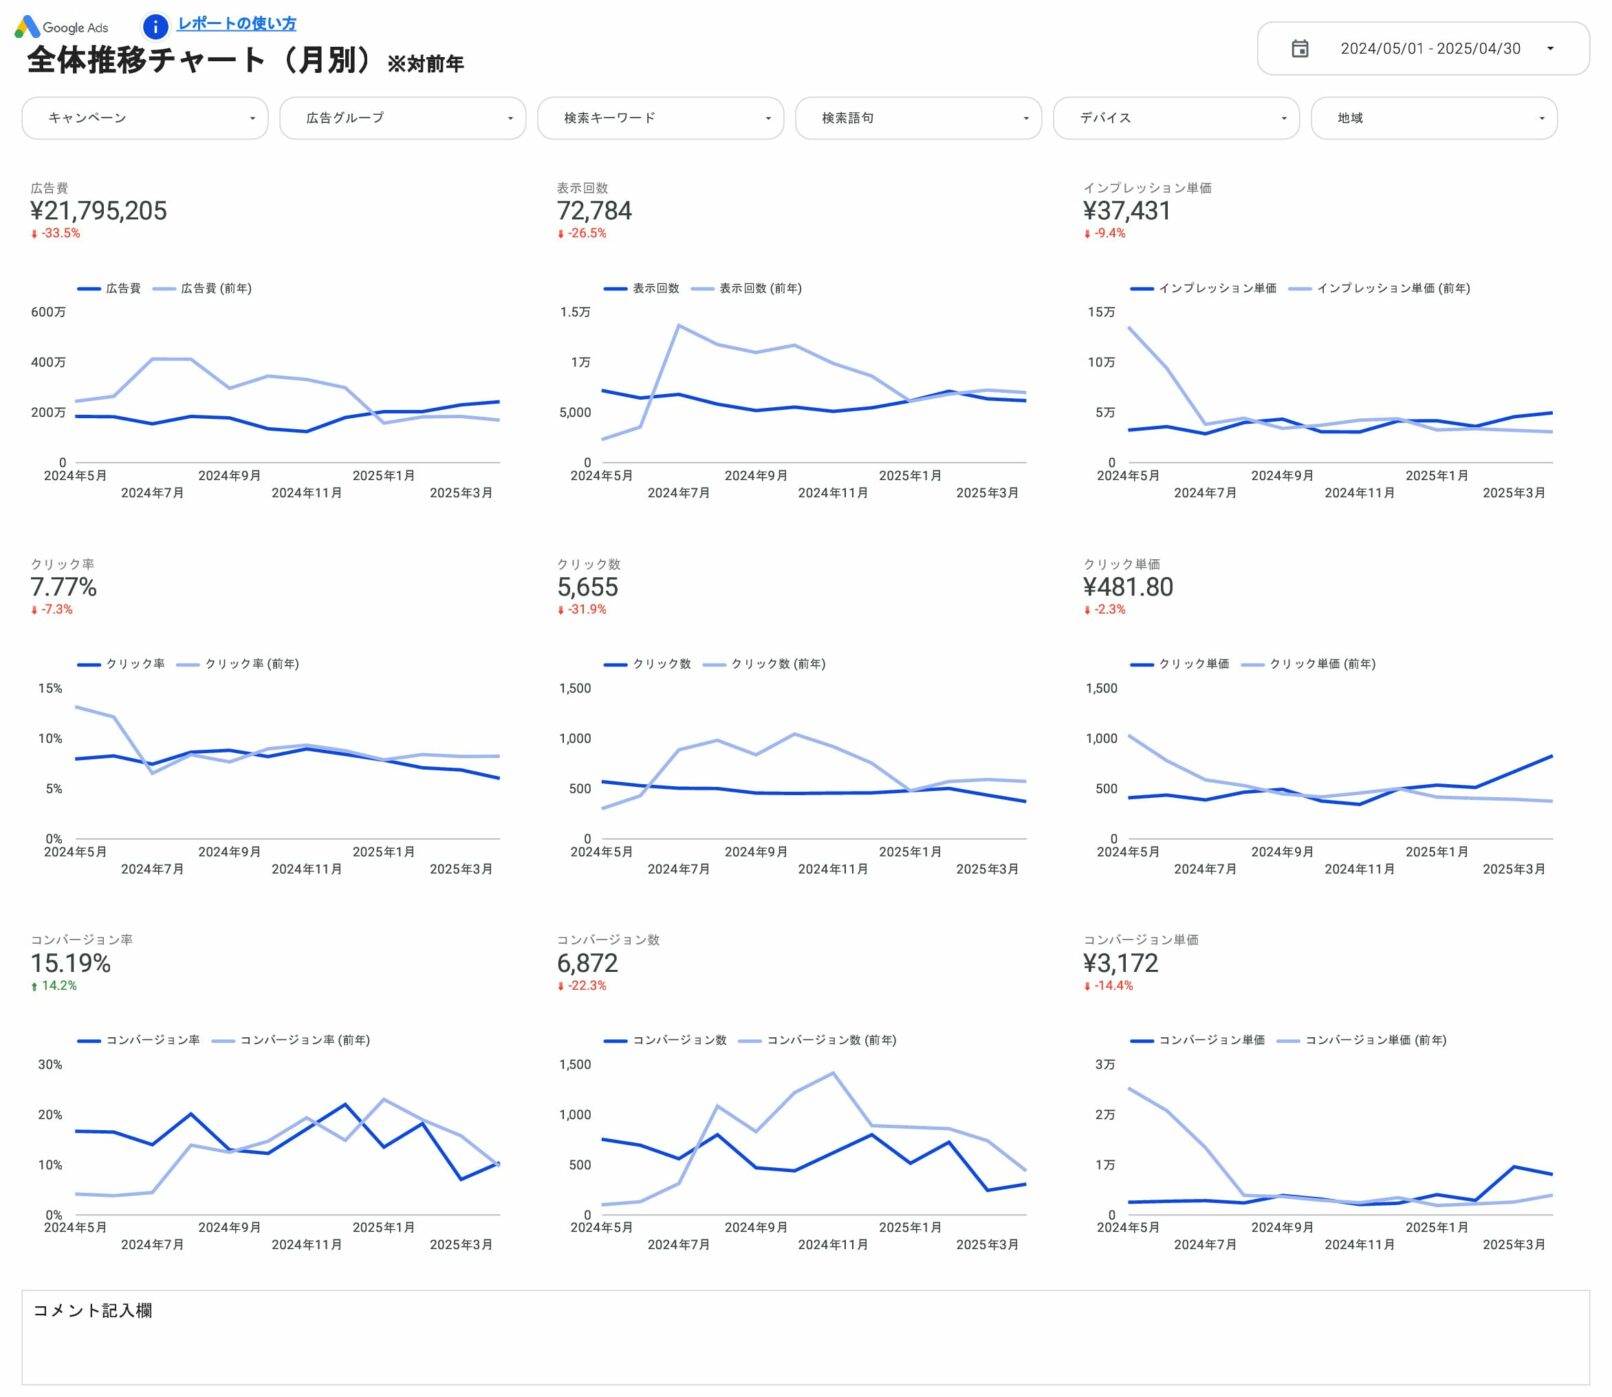Toggle クリック率 (前年) legend entry
1612x1397 pixels.
click(x=251, y=664)
